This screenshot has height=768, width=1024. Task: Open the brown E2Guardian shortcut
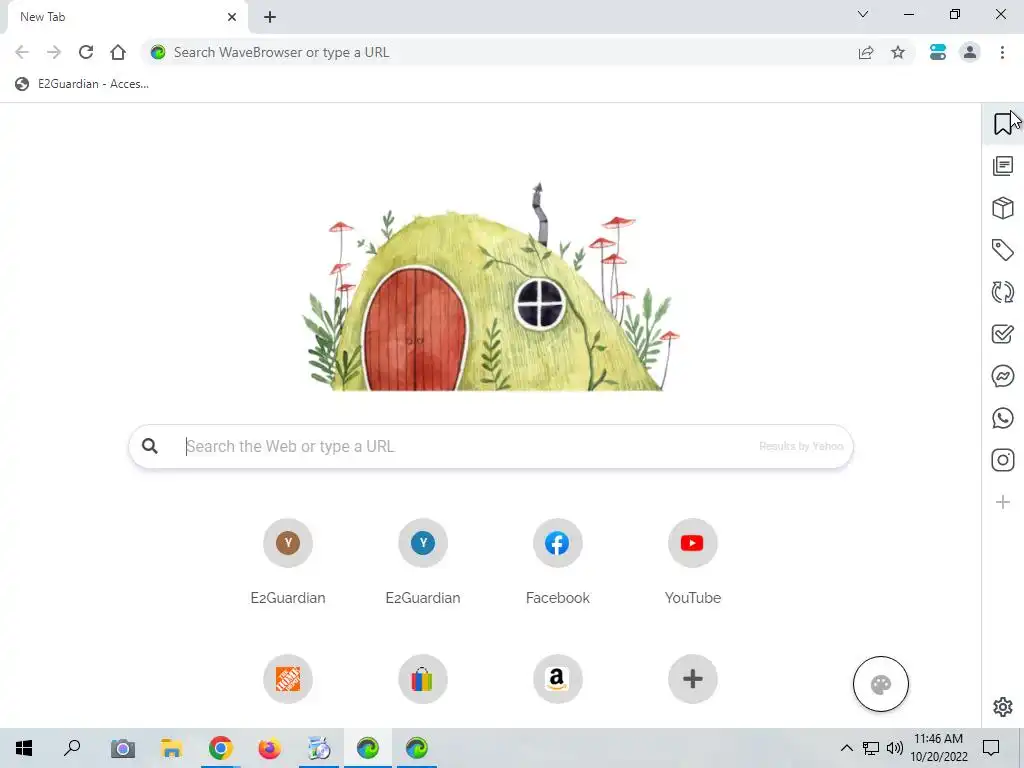point(288,543)
